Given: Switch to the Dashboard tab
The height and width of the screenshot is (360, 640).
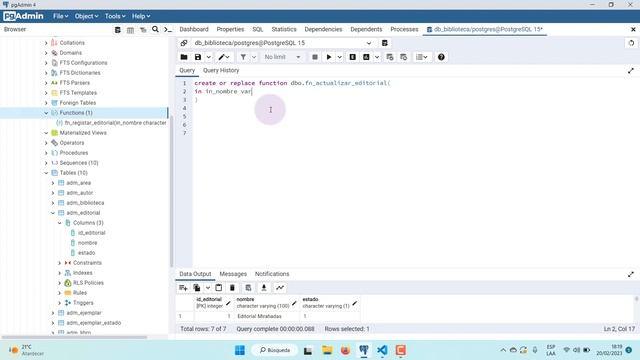Looking at the screenshot, I should pos(194,29).
